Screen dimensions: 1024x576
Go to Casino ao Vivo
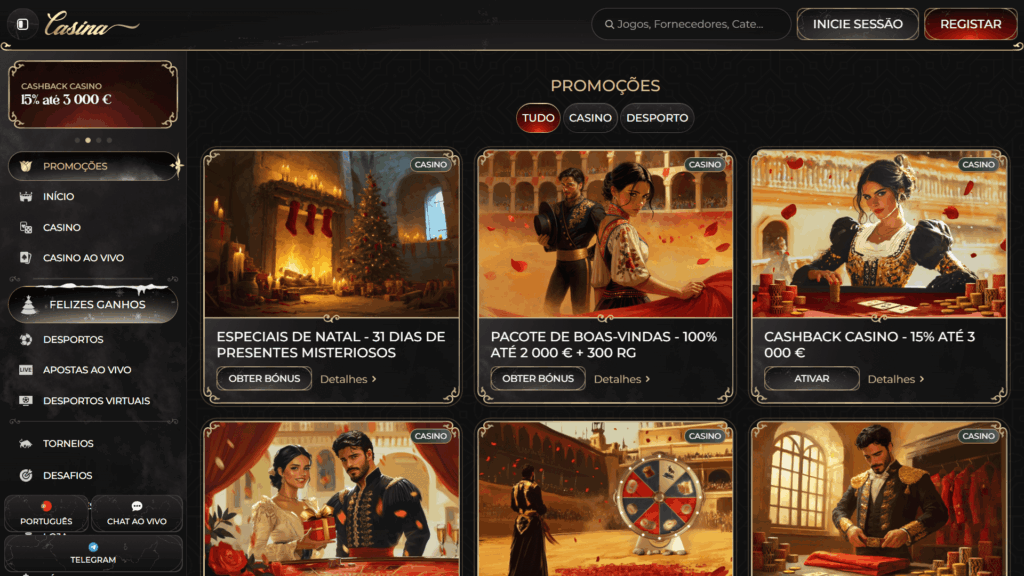coord(82,258)
